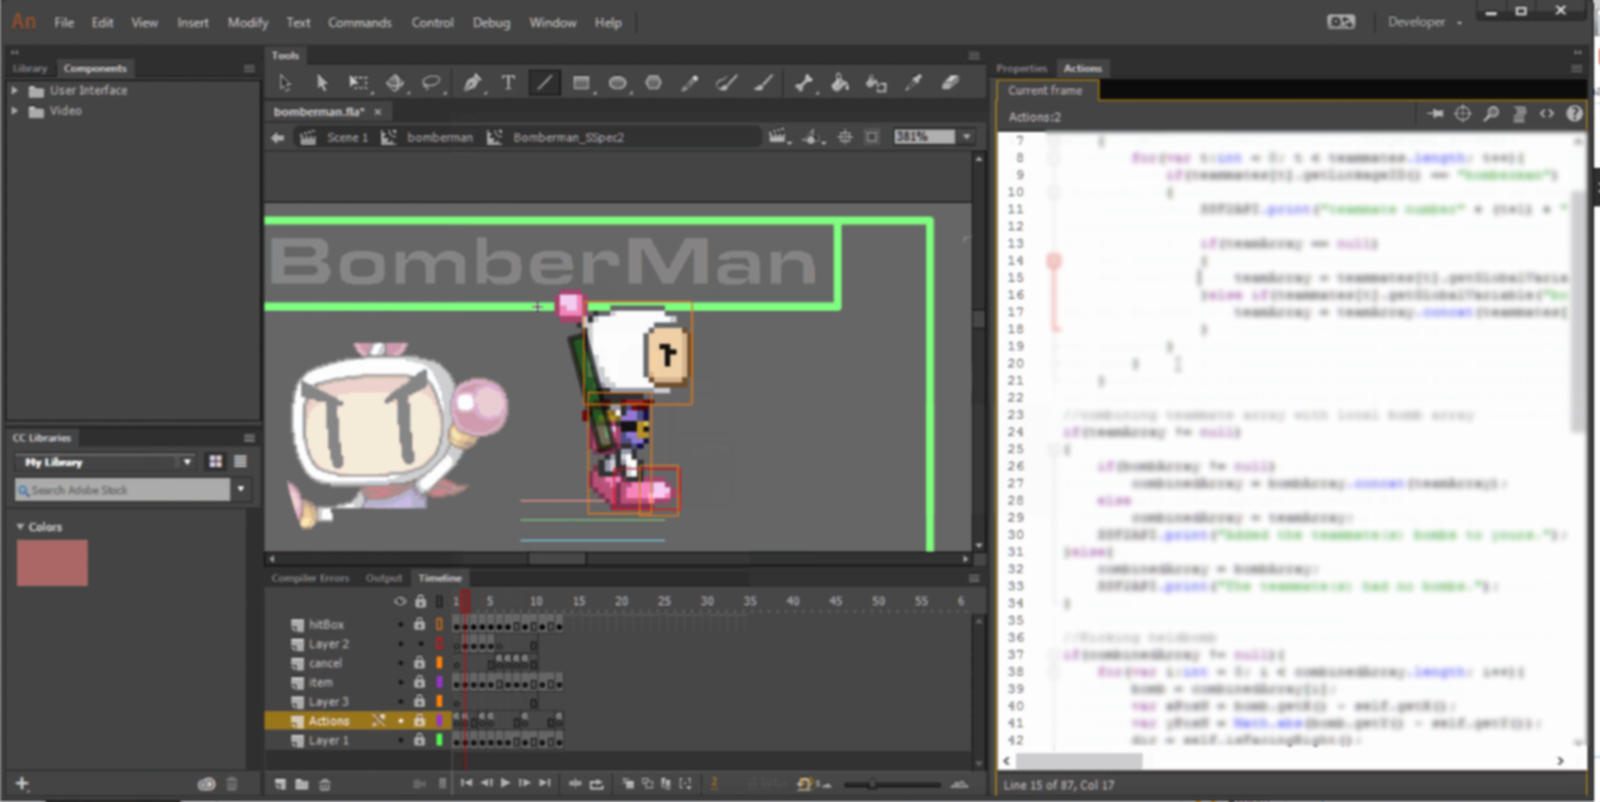Unlock the cancel layer
The image size is (1600, 802).
(419, 663)
